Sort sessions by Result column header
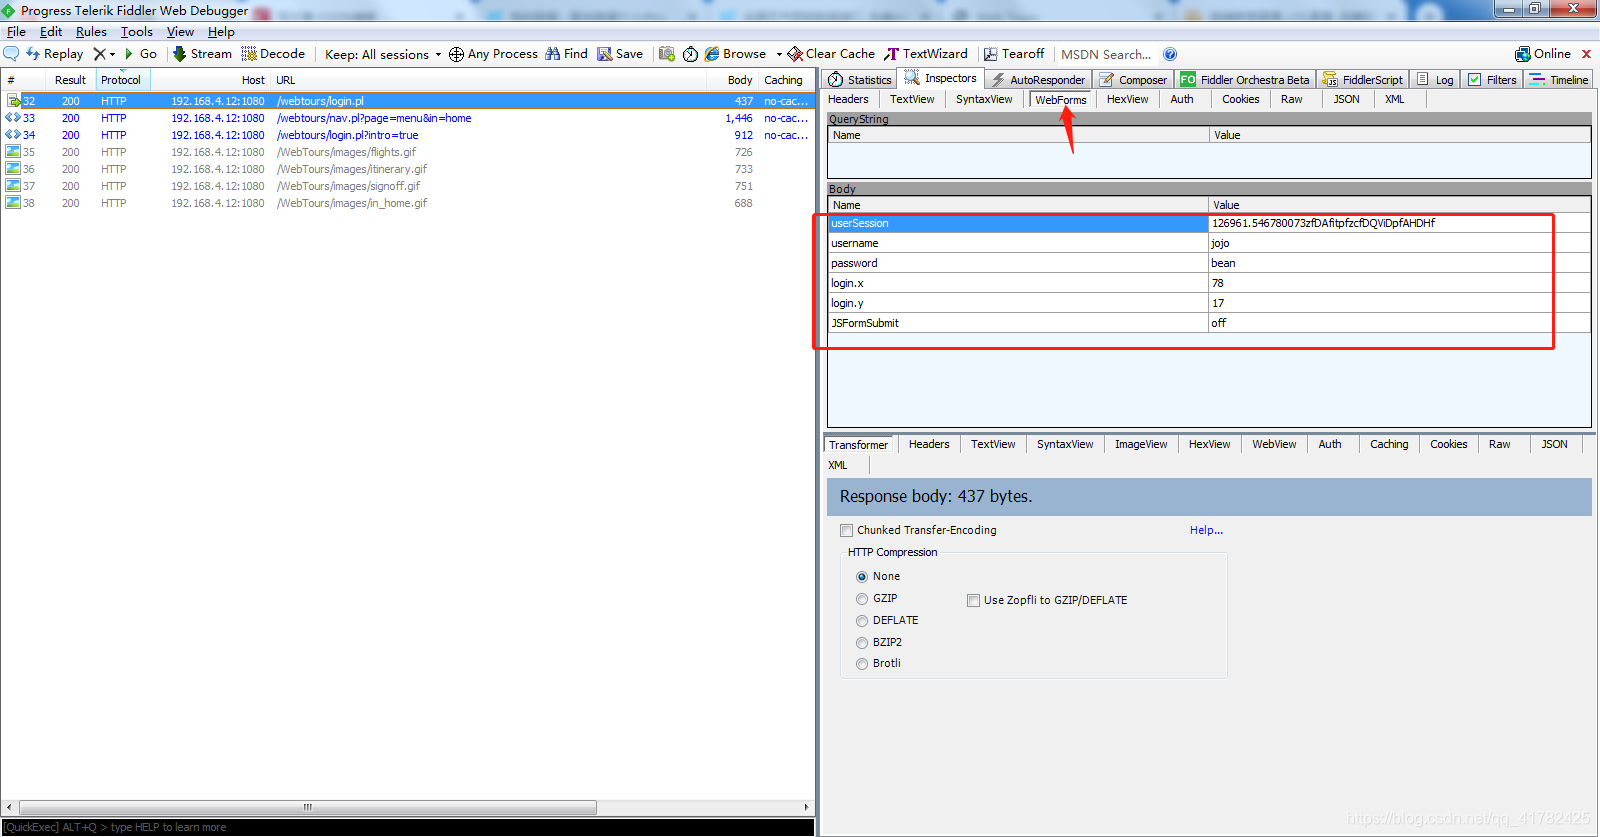The height and width of the screenshot is (837, 1600). point(70,80)
